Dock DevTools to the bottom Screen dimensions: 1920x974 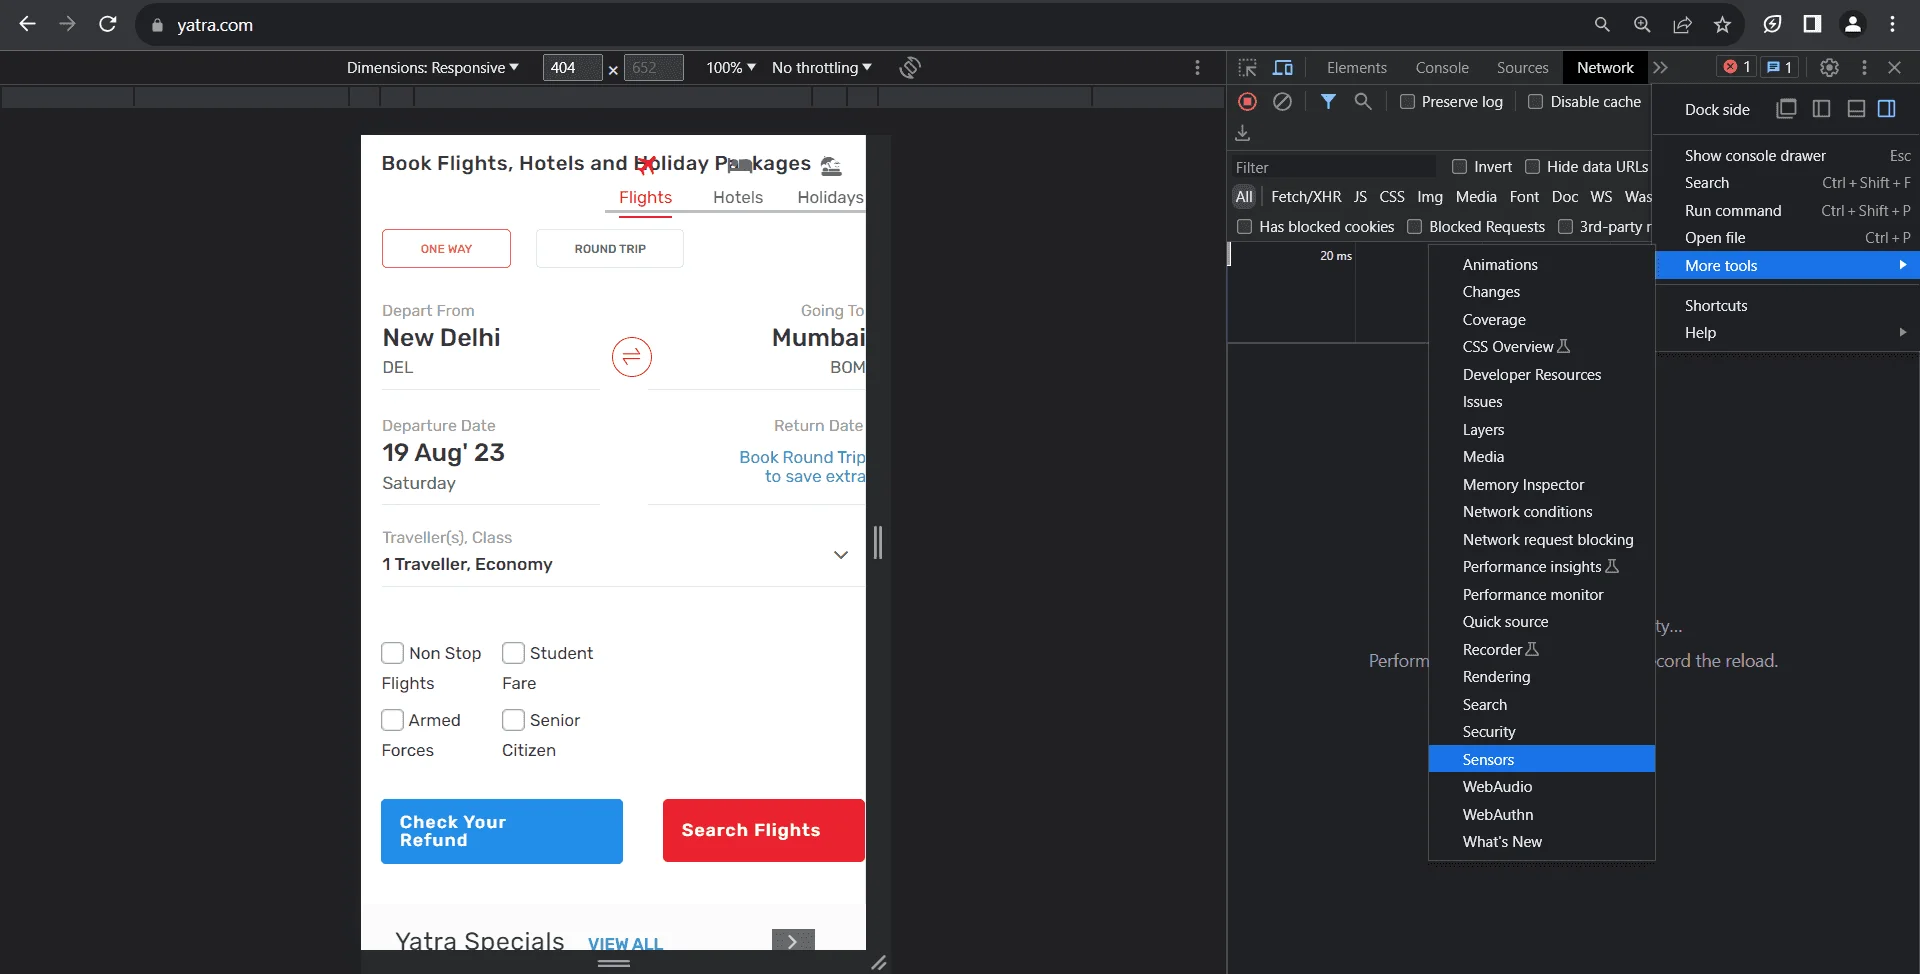tap(1856, 109)
